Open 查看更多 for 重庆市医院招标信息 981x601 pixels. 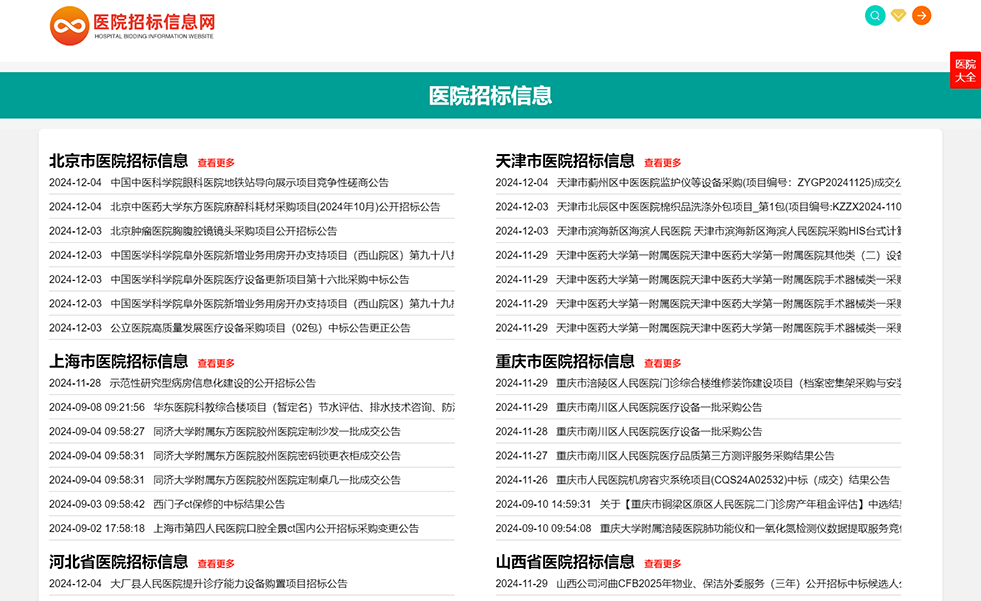662,364
